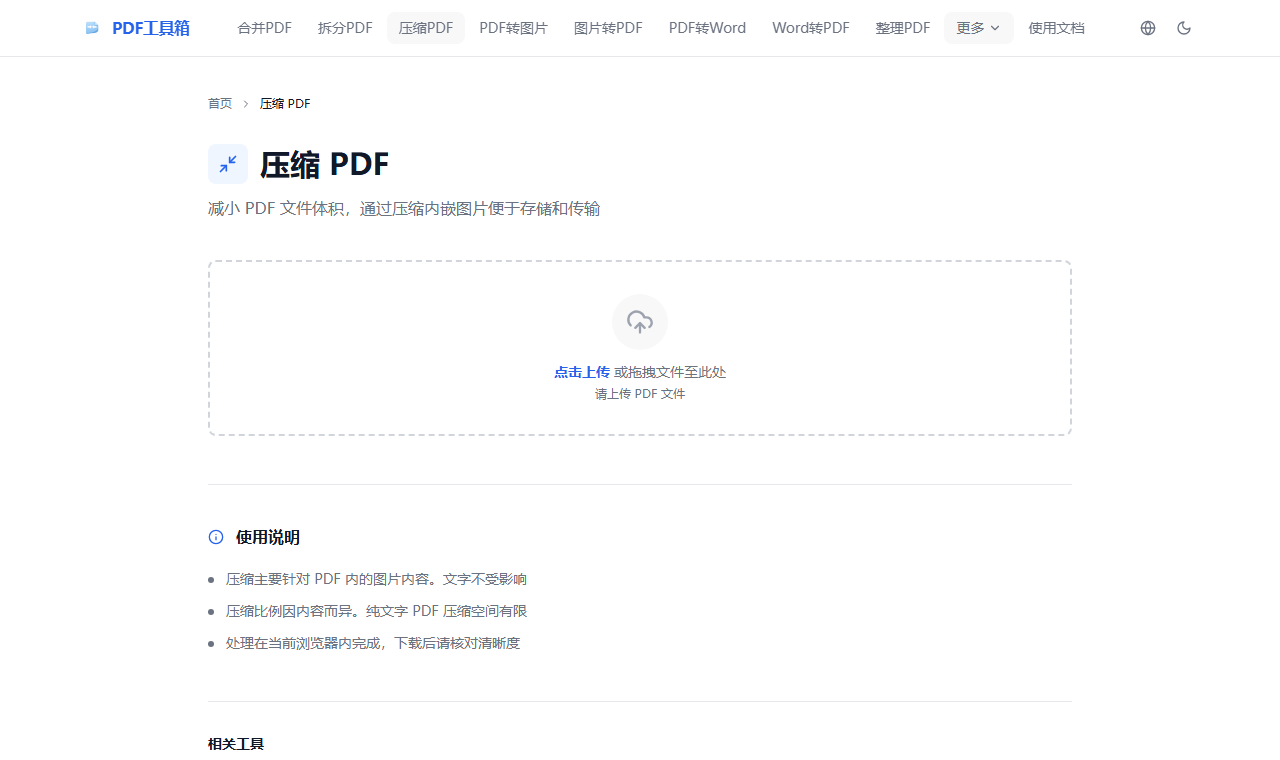This screenshot has height=760, width=1280.
Task: Click the cloud upload icon
Action: pyautogui.click(x=640, y=322)
